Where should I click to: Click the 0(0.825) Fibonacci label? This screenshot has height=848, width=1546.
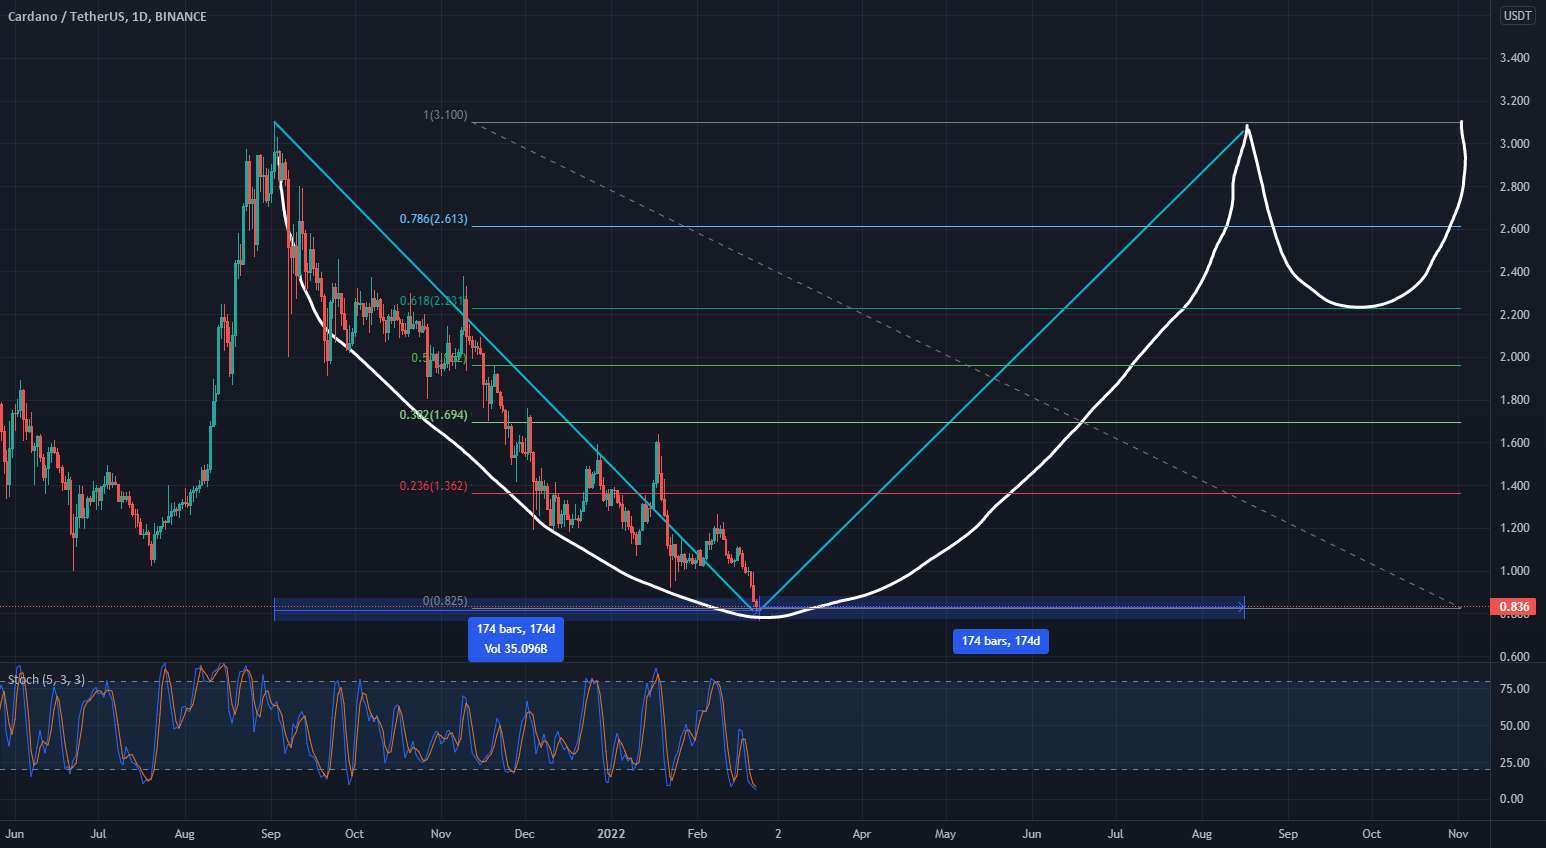pyautogui.click(x=444, y=601)
